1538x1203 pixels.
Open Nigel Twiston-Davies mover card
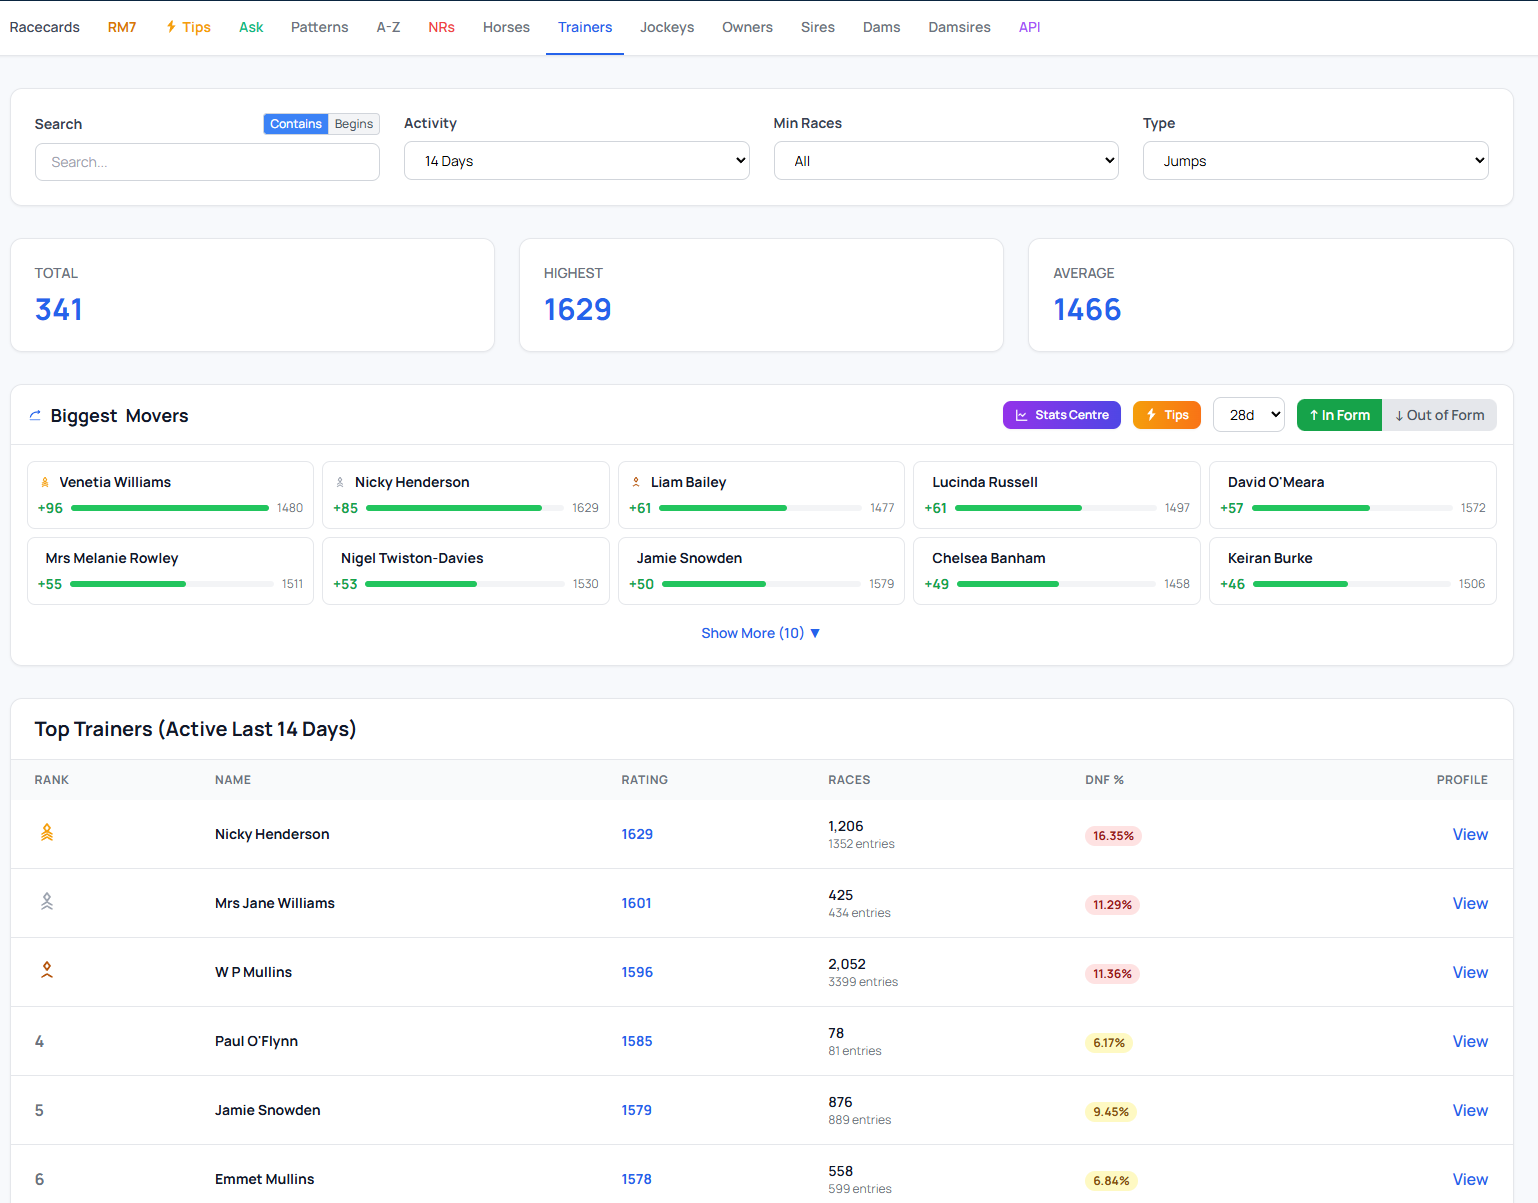click(466, 571)
